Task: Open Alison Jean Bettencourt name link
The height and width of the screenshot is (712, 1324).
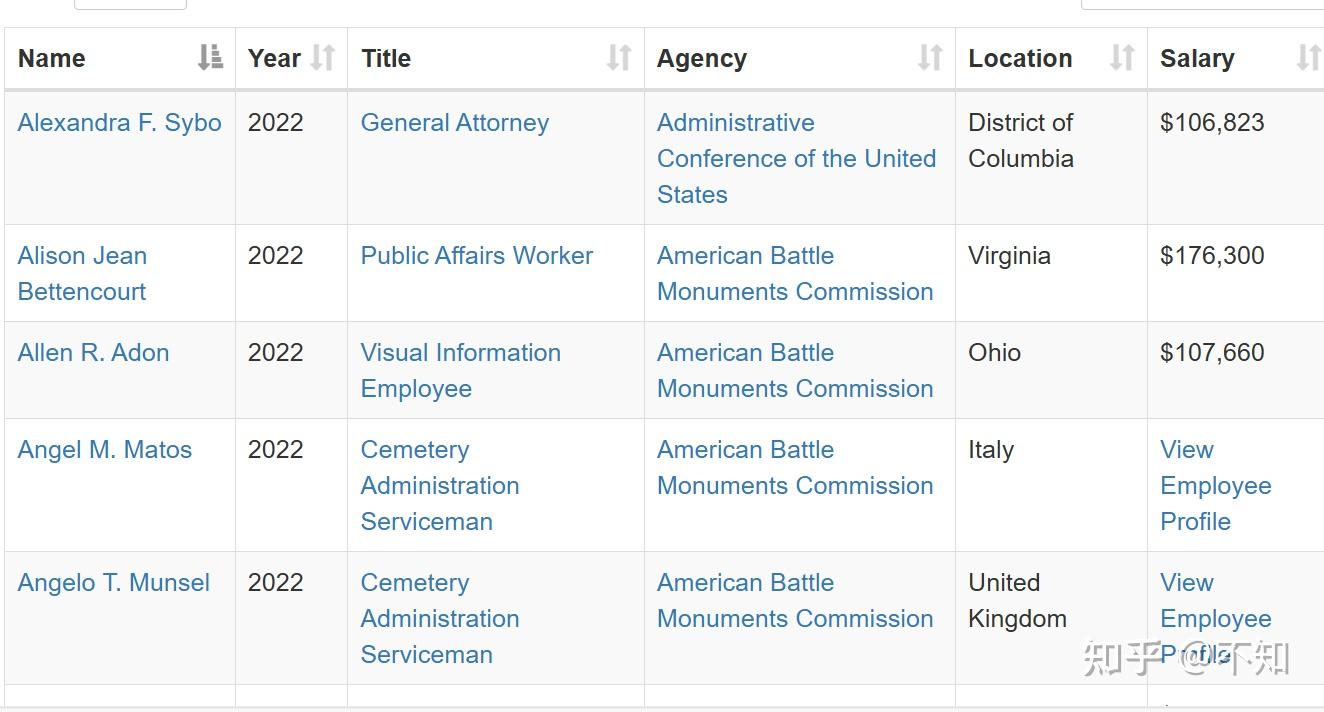Action: pyautogui.click(x=82, y=274)
